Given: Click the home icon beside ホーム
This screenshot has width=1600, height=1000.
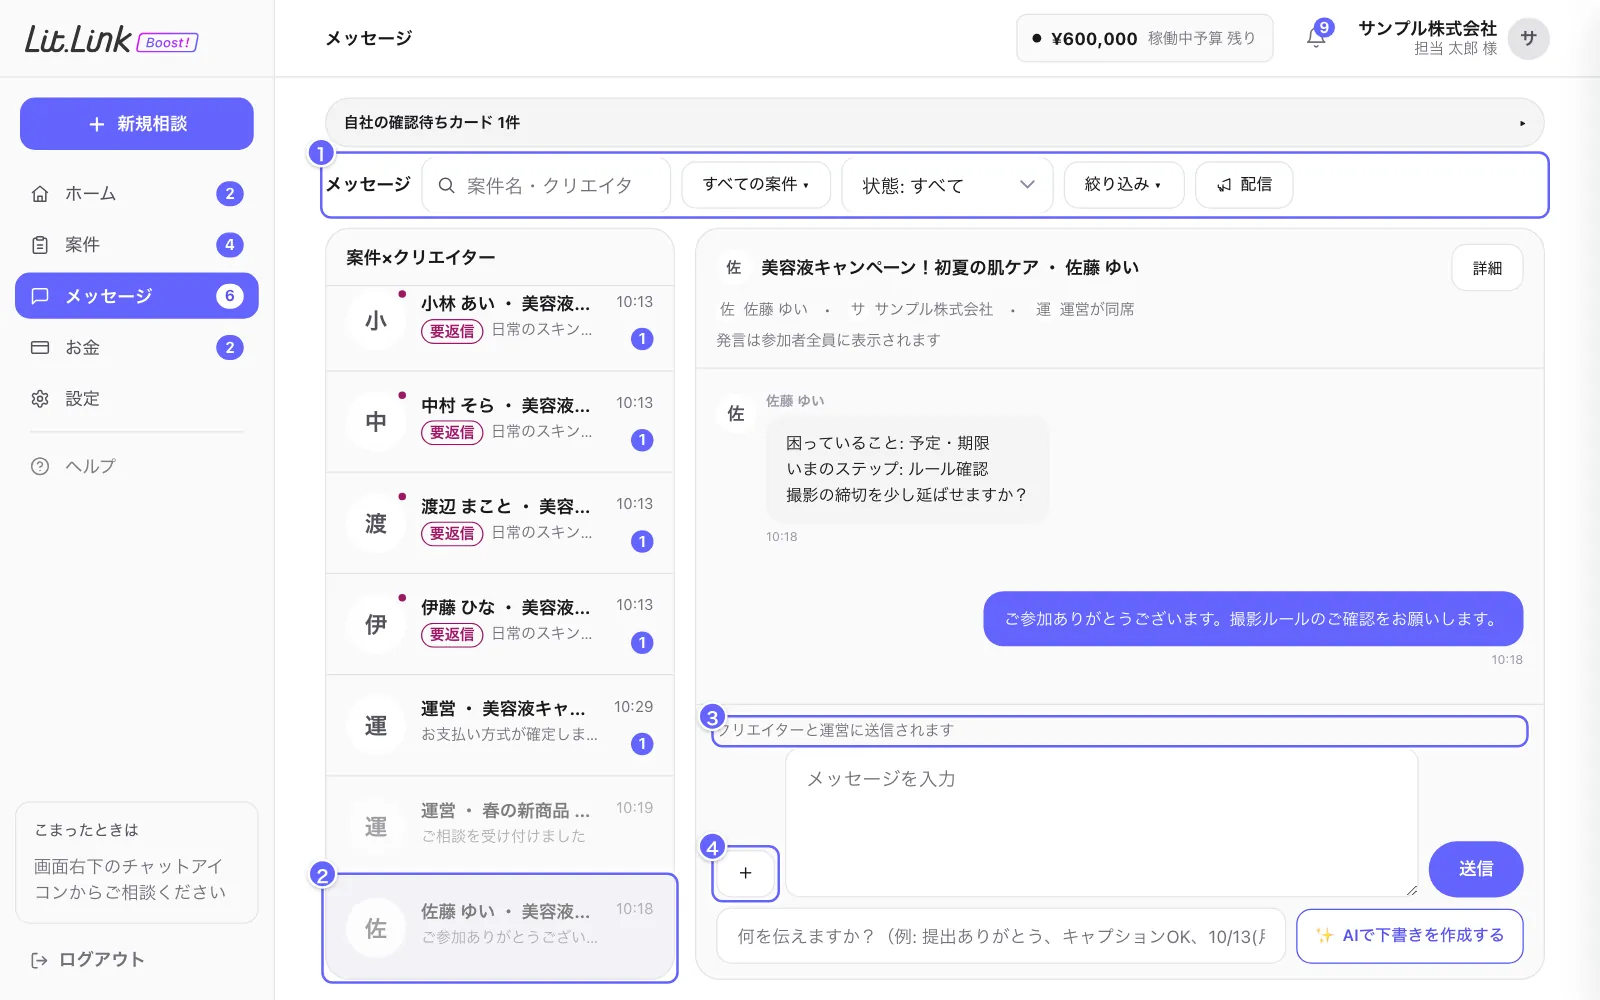Looking at the screenshot, I should (40, 194).
